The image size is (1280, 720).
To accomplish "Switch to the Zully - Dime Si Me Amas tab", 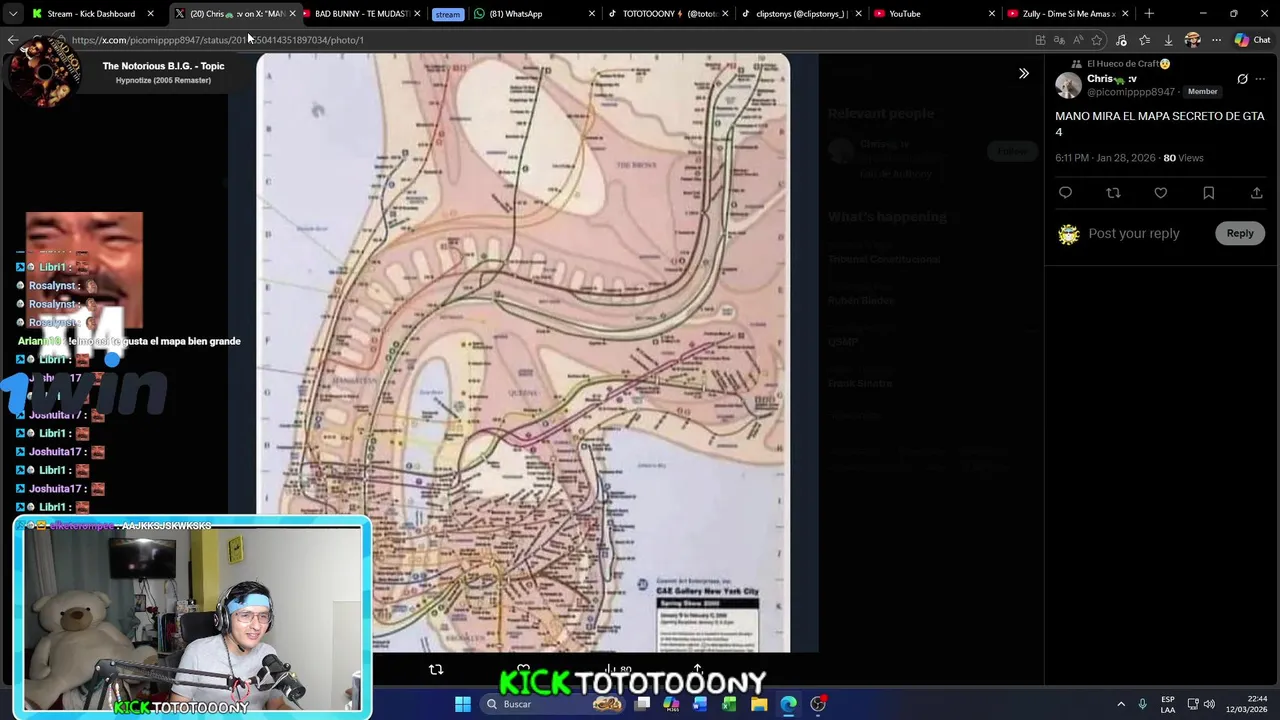I will (1068, 14).
